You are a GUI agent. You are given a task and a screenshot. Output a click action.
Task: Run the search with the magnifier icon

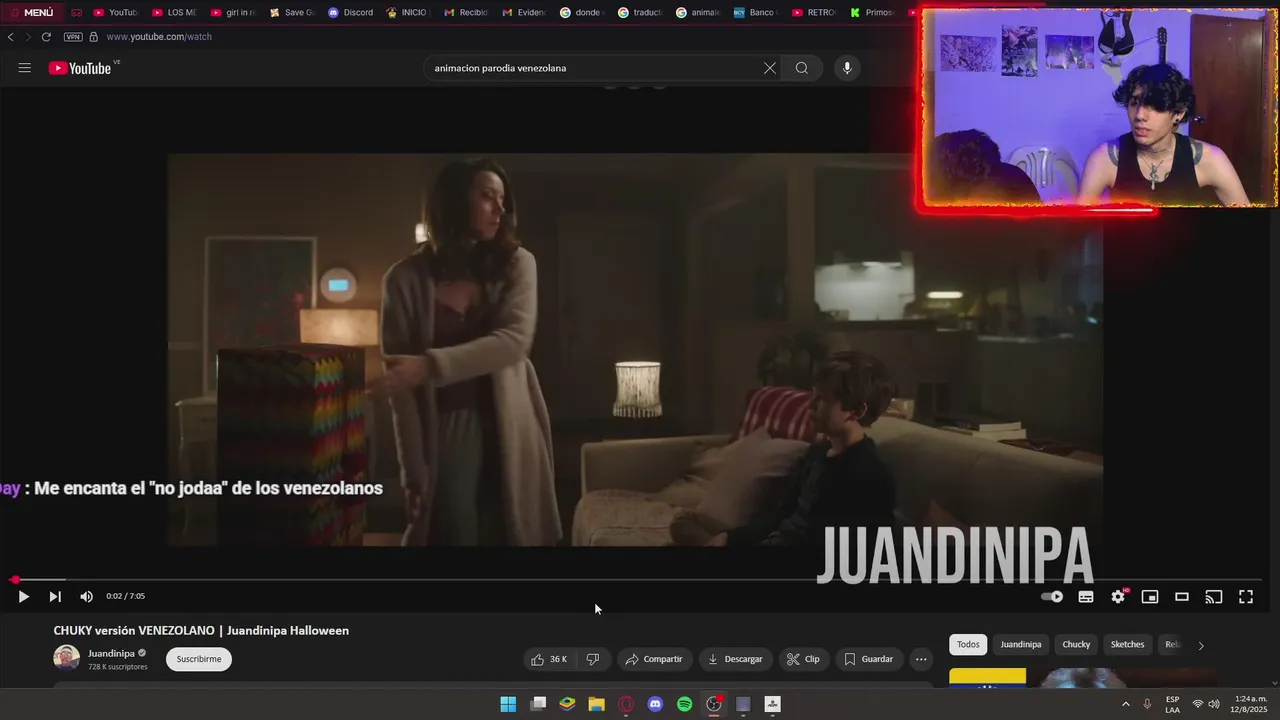(x=801, y=68)
